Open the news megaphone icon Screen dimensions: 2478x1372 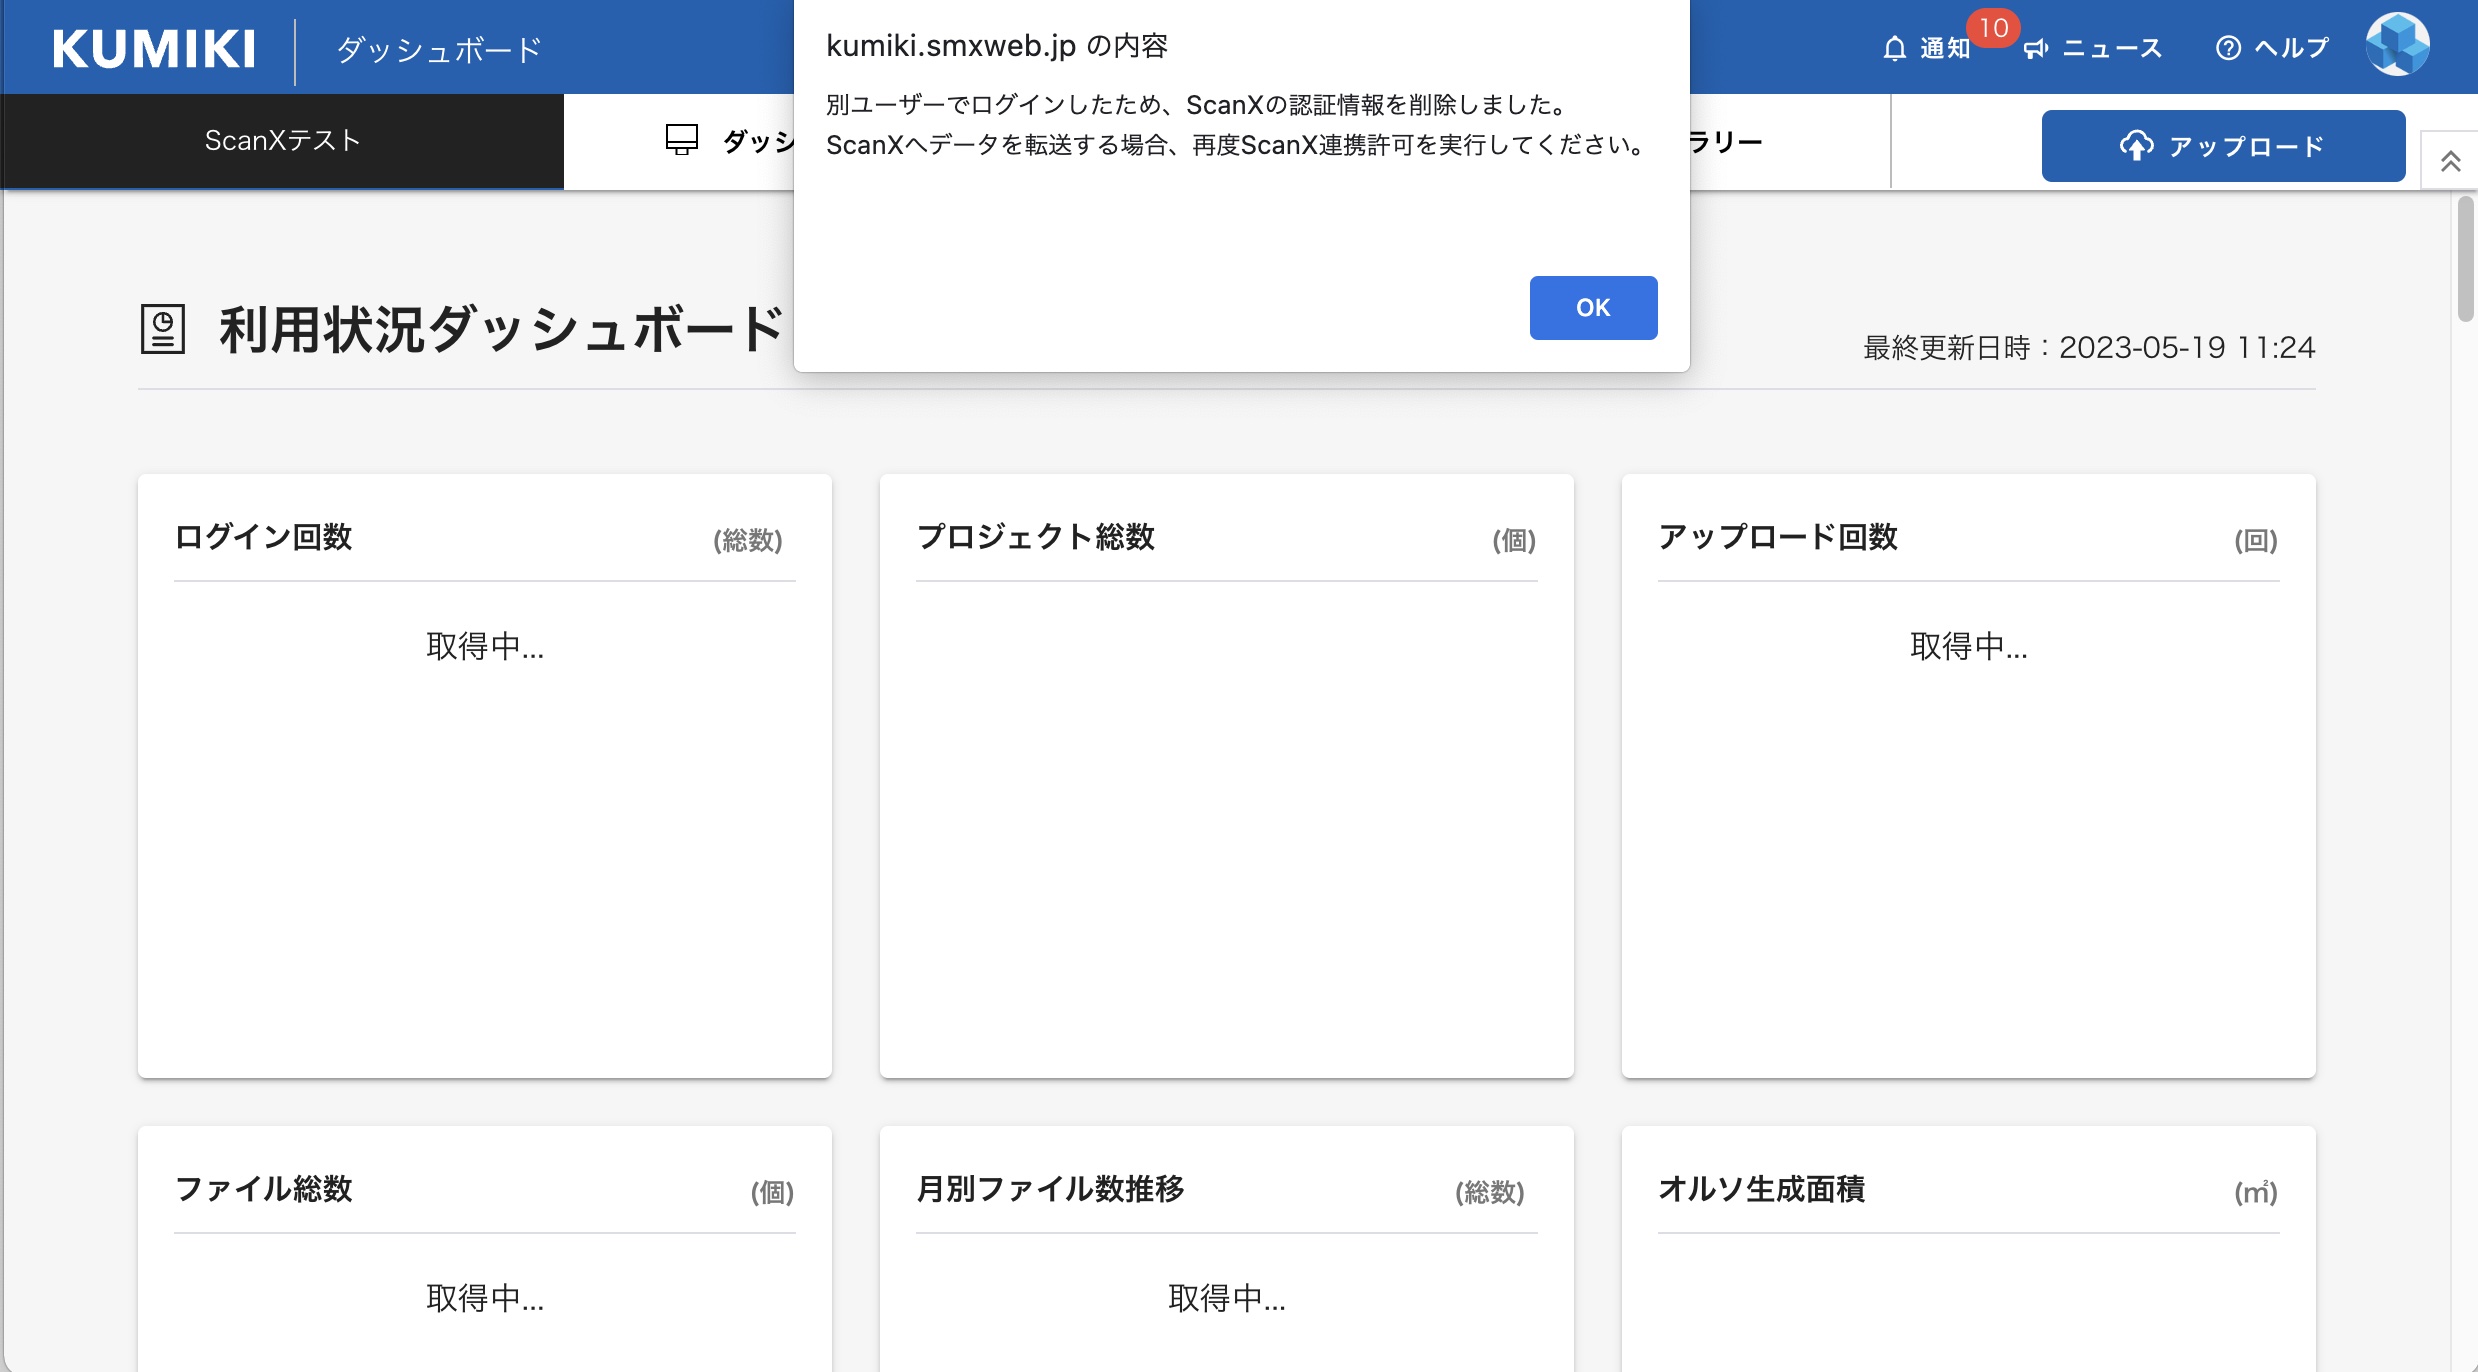pyautogui.click(x=2036, y=49)
